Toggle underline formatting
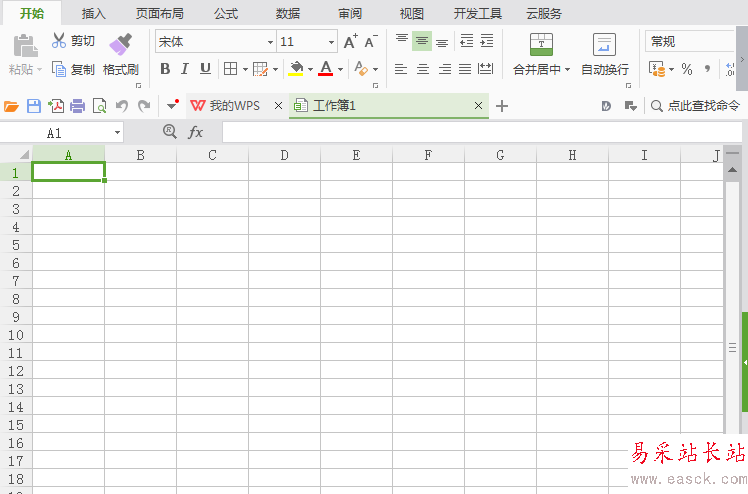Viewport: 748px width, 494px height. 205,69
